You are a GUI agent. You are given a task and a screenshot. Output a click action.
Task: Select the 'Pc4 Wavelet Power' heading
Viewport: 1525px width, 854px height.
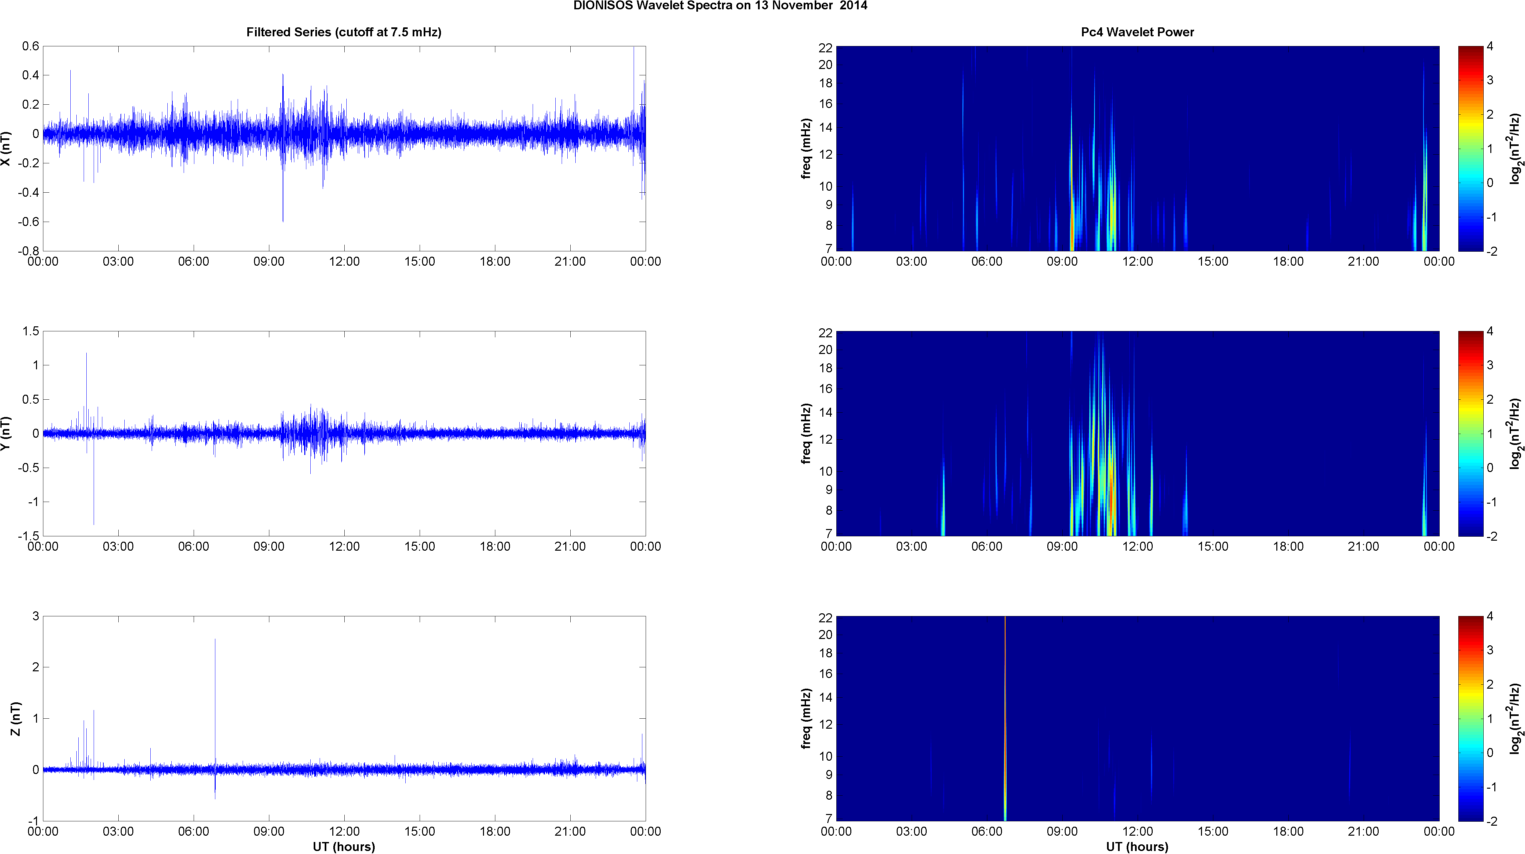pos(1137,32)
